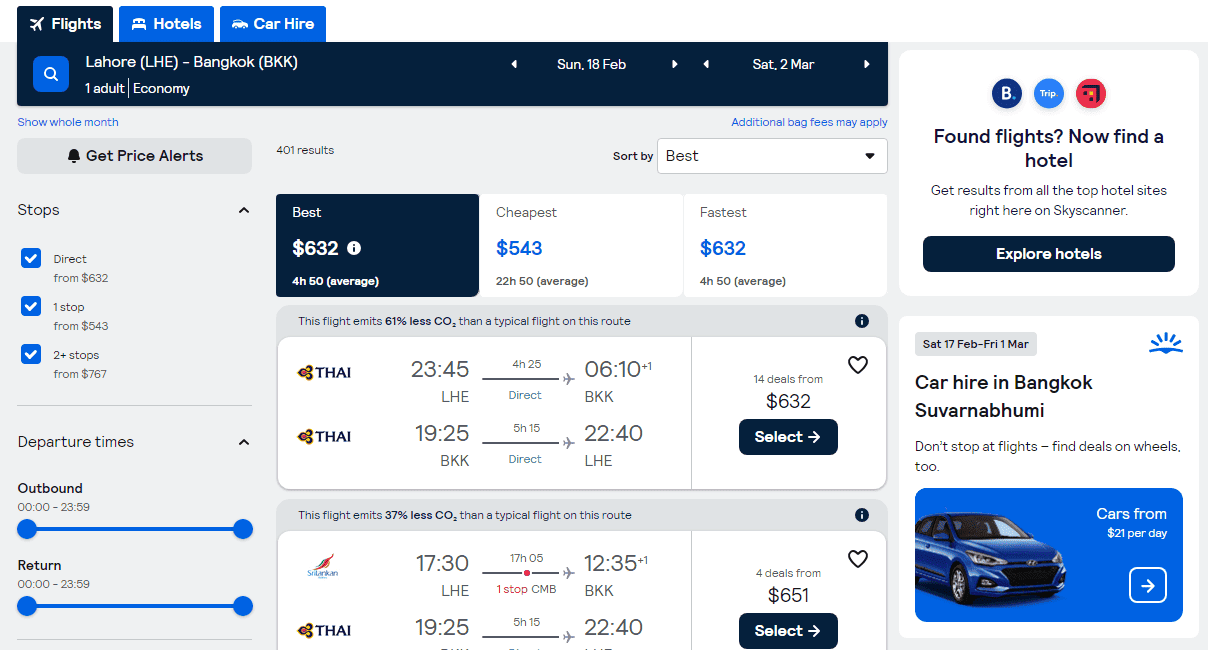Click the info icon beside $632 Best price
1208x650 pixels.
354,248
